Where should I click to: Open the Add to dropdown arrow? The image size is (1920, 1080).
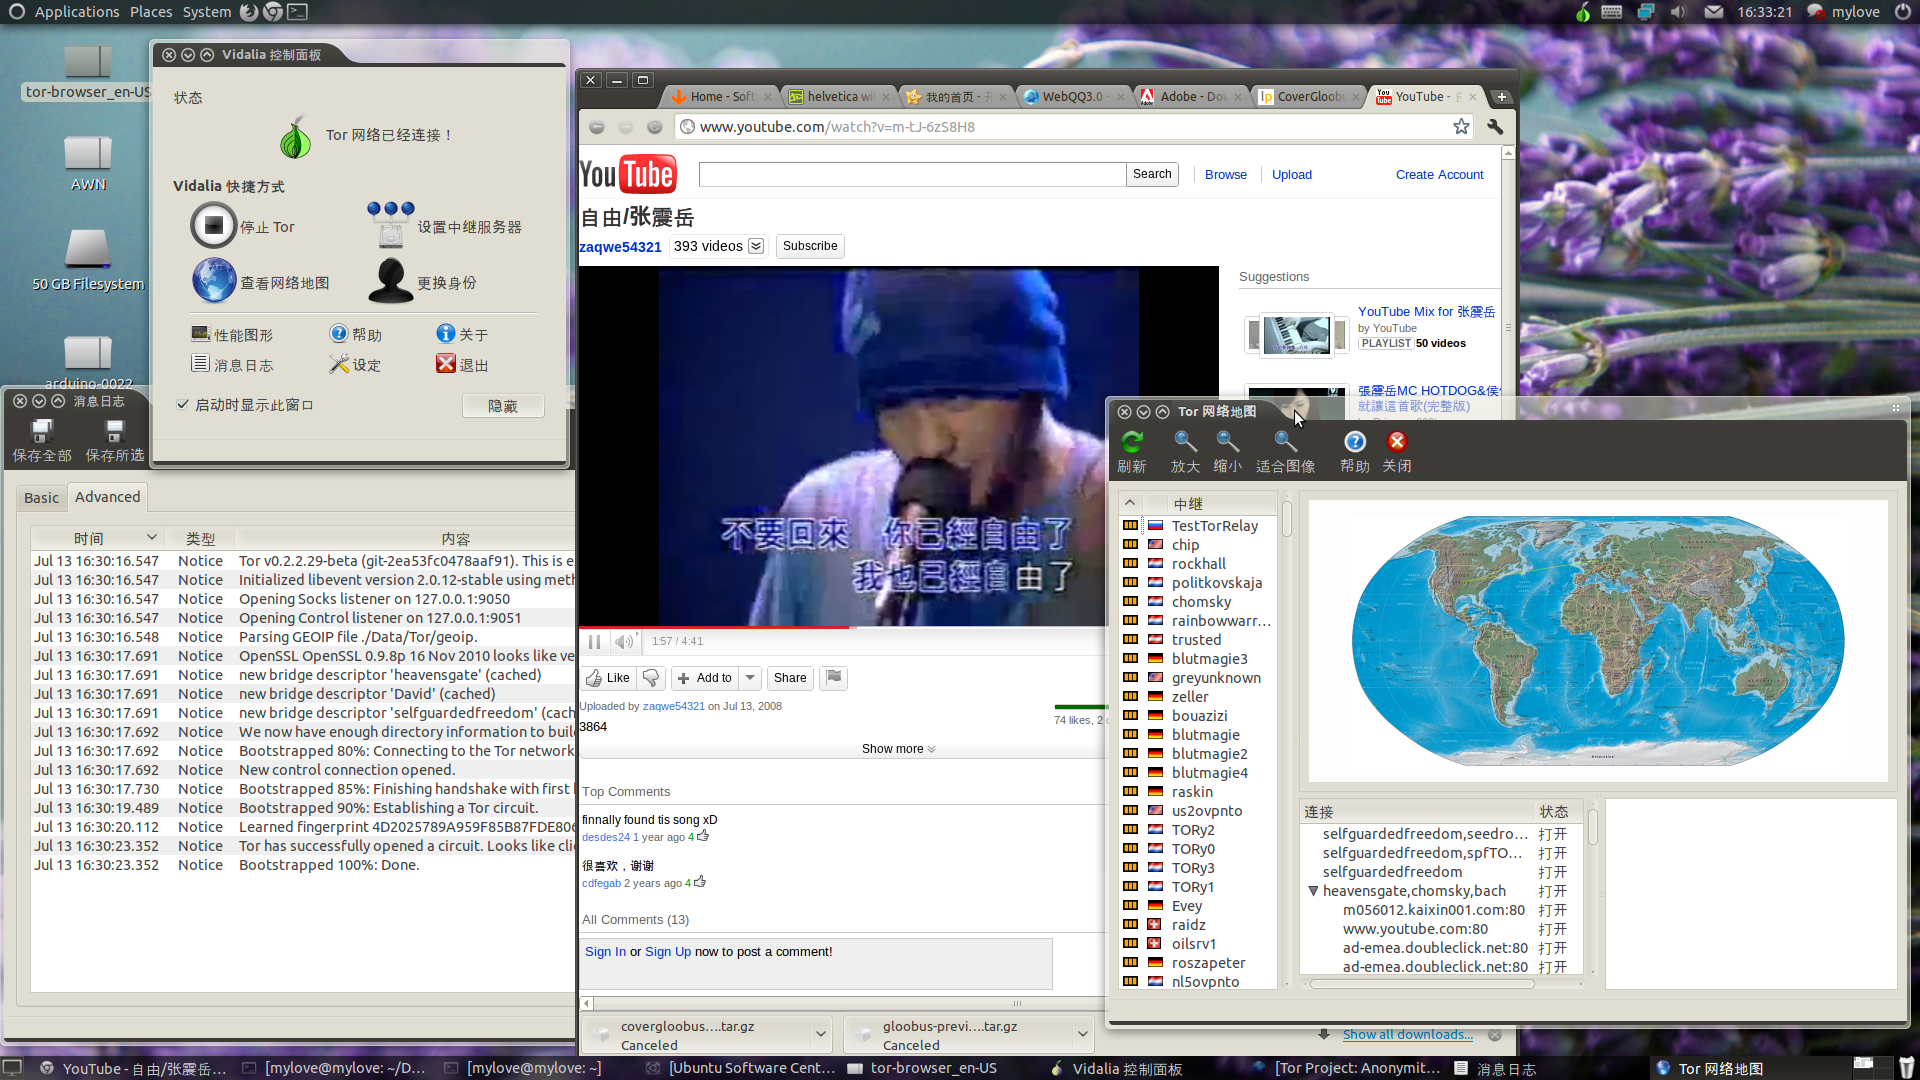750,678
